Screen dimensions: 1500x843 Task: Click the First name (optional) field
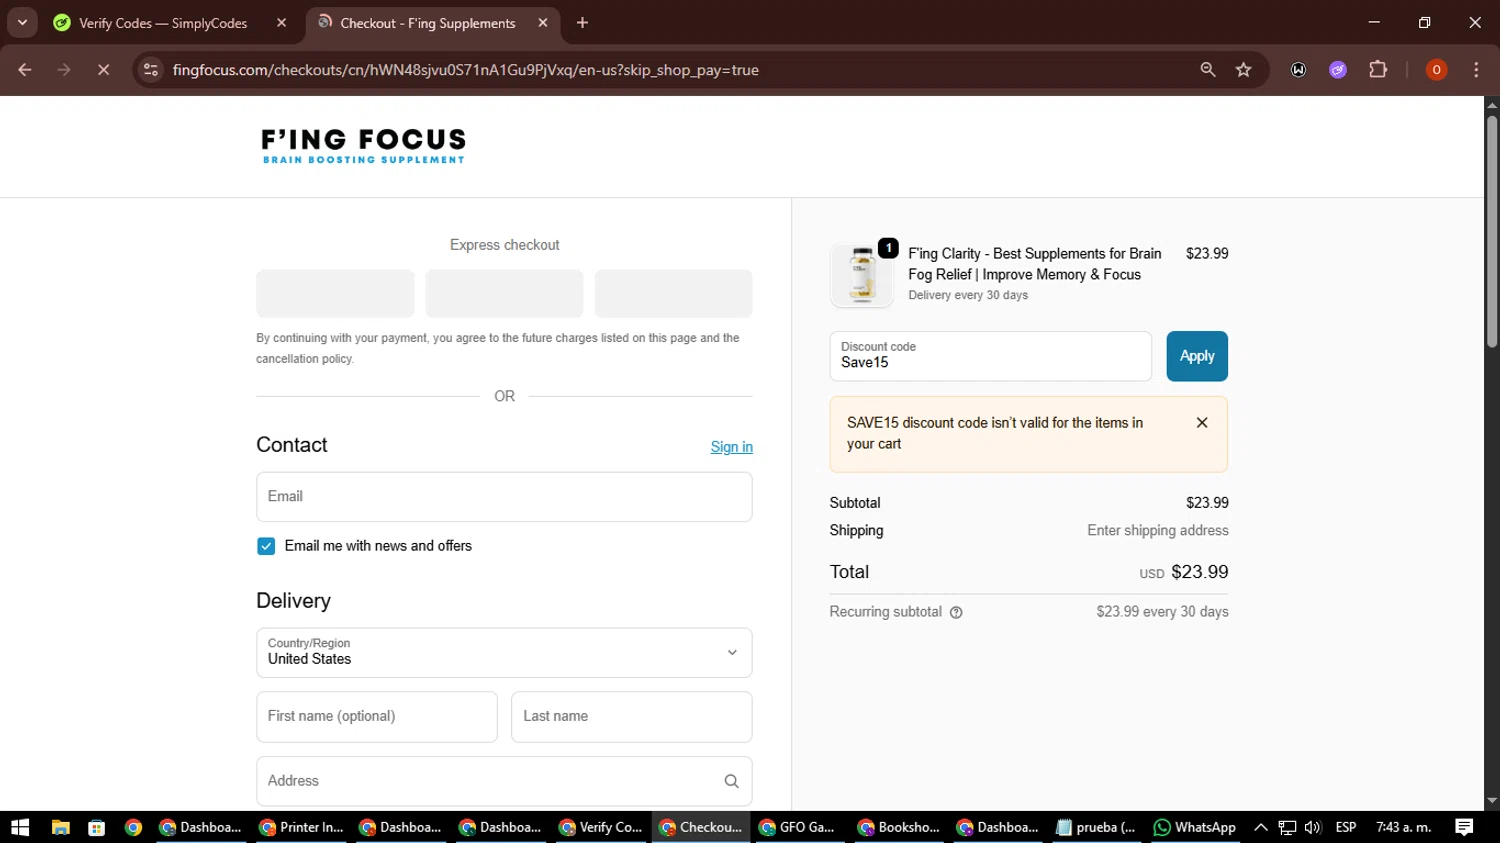click(377, 717)
